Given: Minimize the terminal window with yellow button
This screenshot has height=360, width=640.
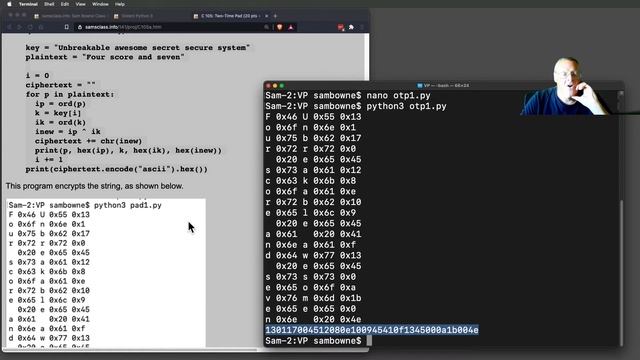Looking at the screenshot, I should point(275,86).
